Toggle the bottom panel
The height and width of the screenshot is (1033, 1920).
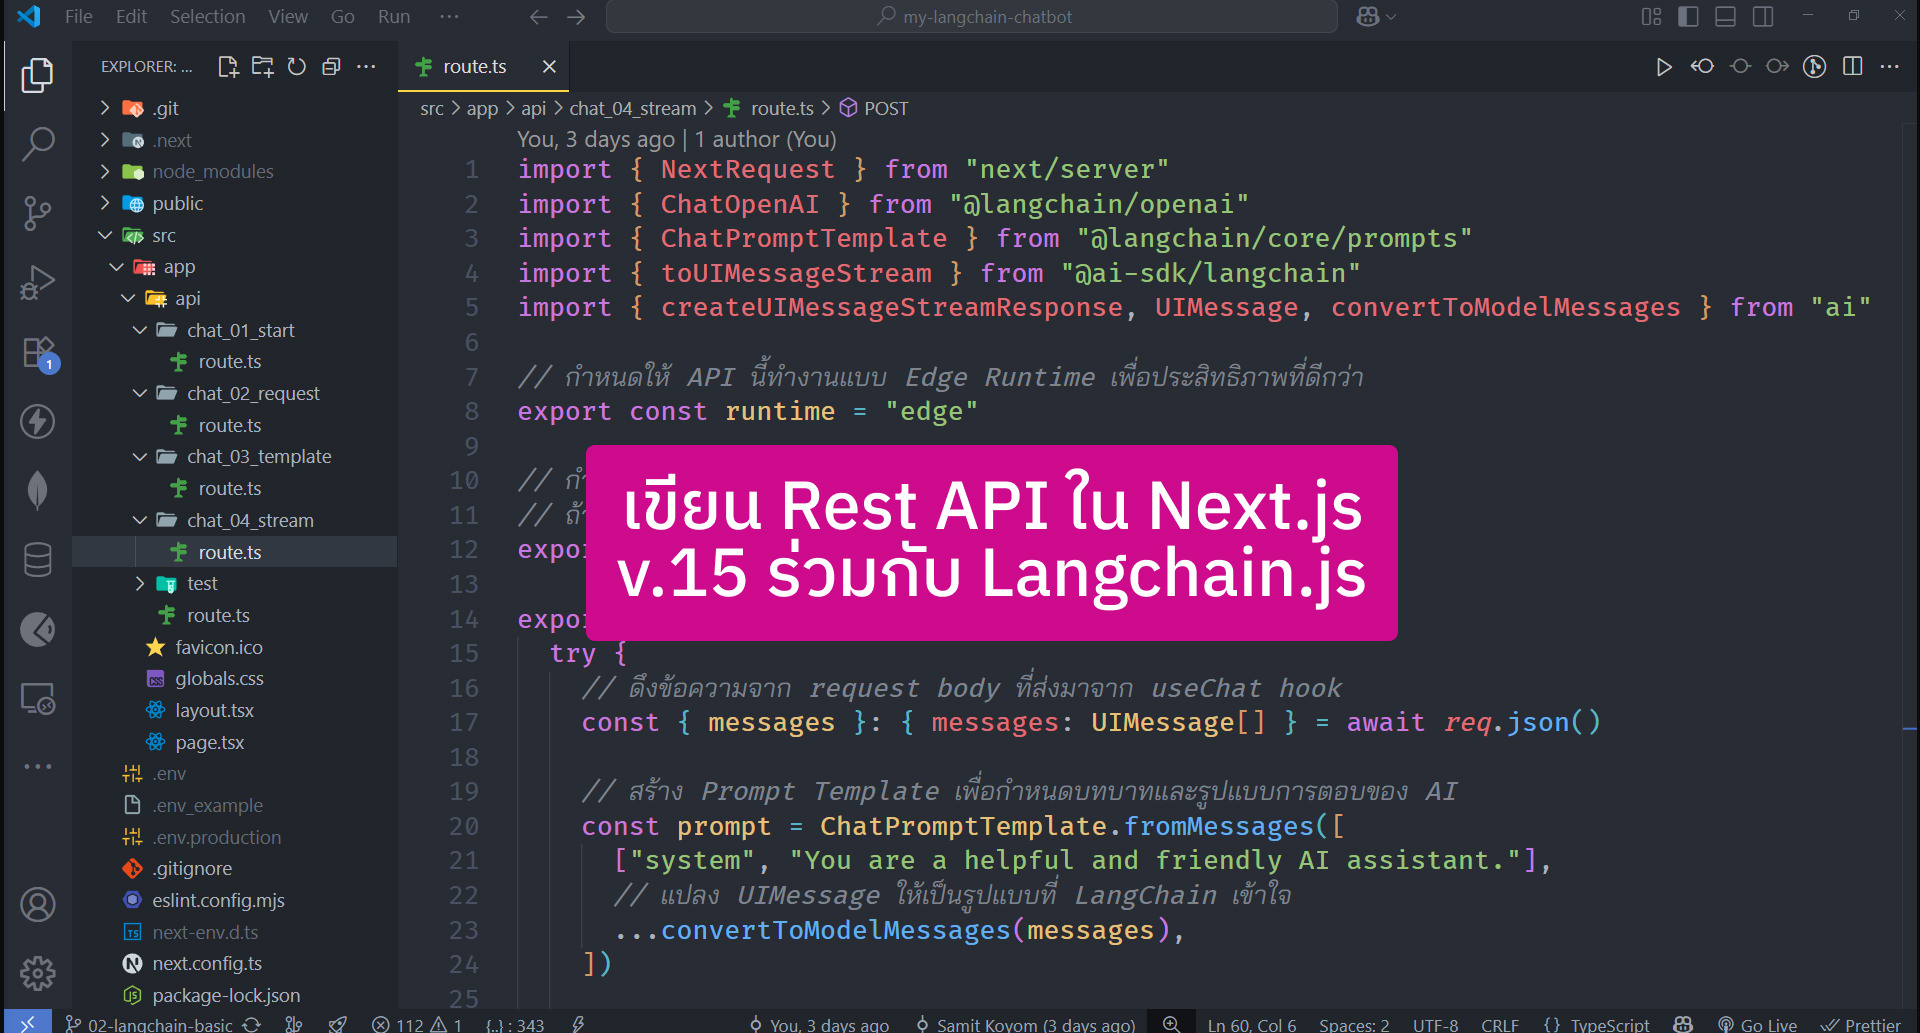[x=1725, y=17]
